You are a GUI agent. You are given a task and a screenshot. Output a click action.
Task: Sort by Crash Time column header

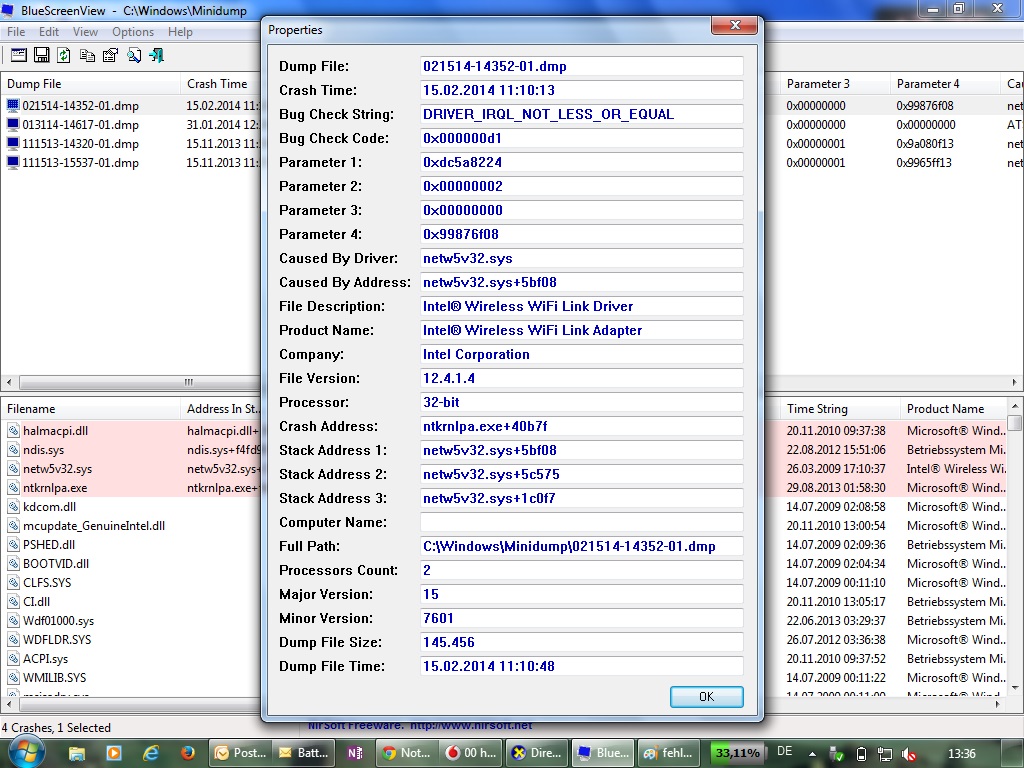pos(221,84)
